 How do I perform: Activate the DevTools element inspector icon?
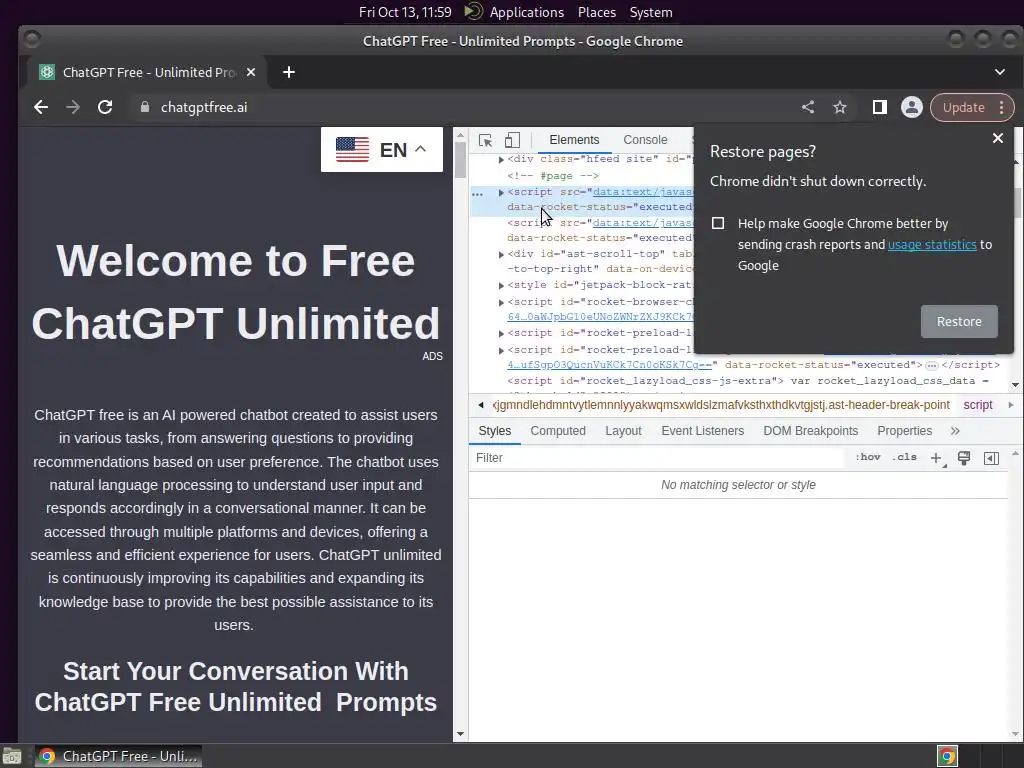pos(485,140)
